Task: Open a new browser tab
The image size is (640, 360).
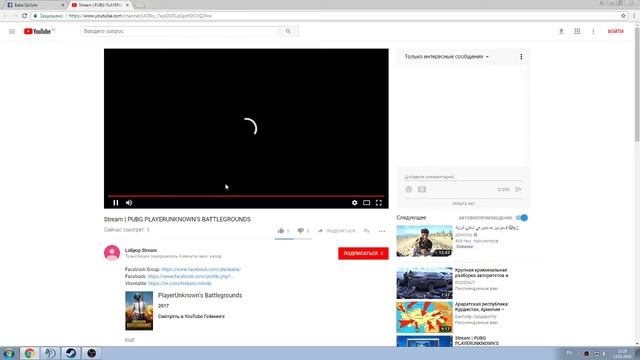Action: tap(140, 5)
